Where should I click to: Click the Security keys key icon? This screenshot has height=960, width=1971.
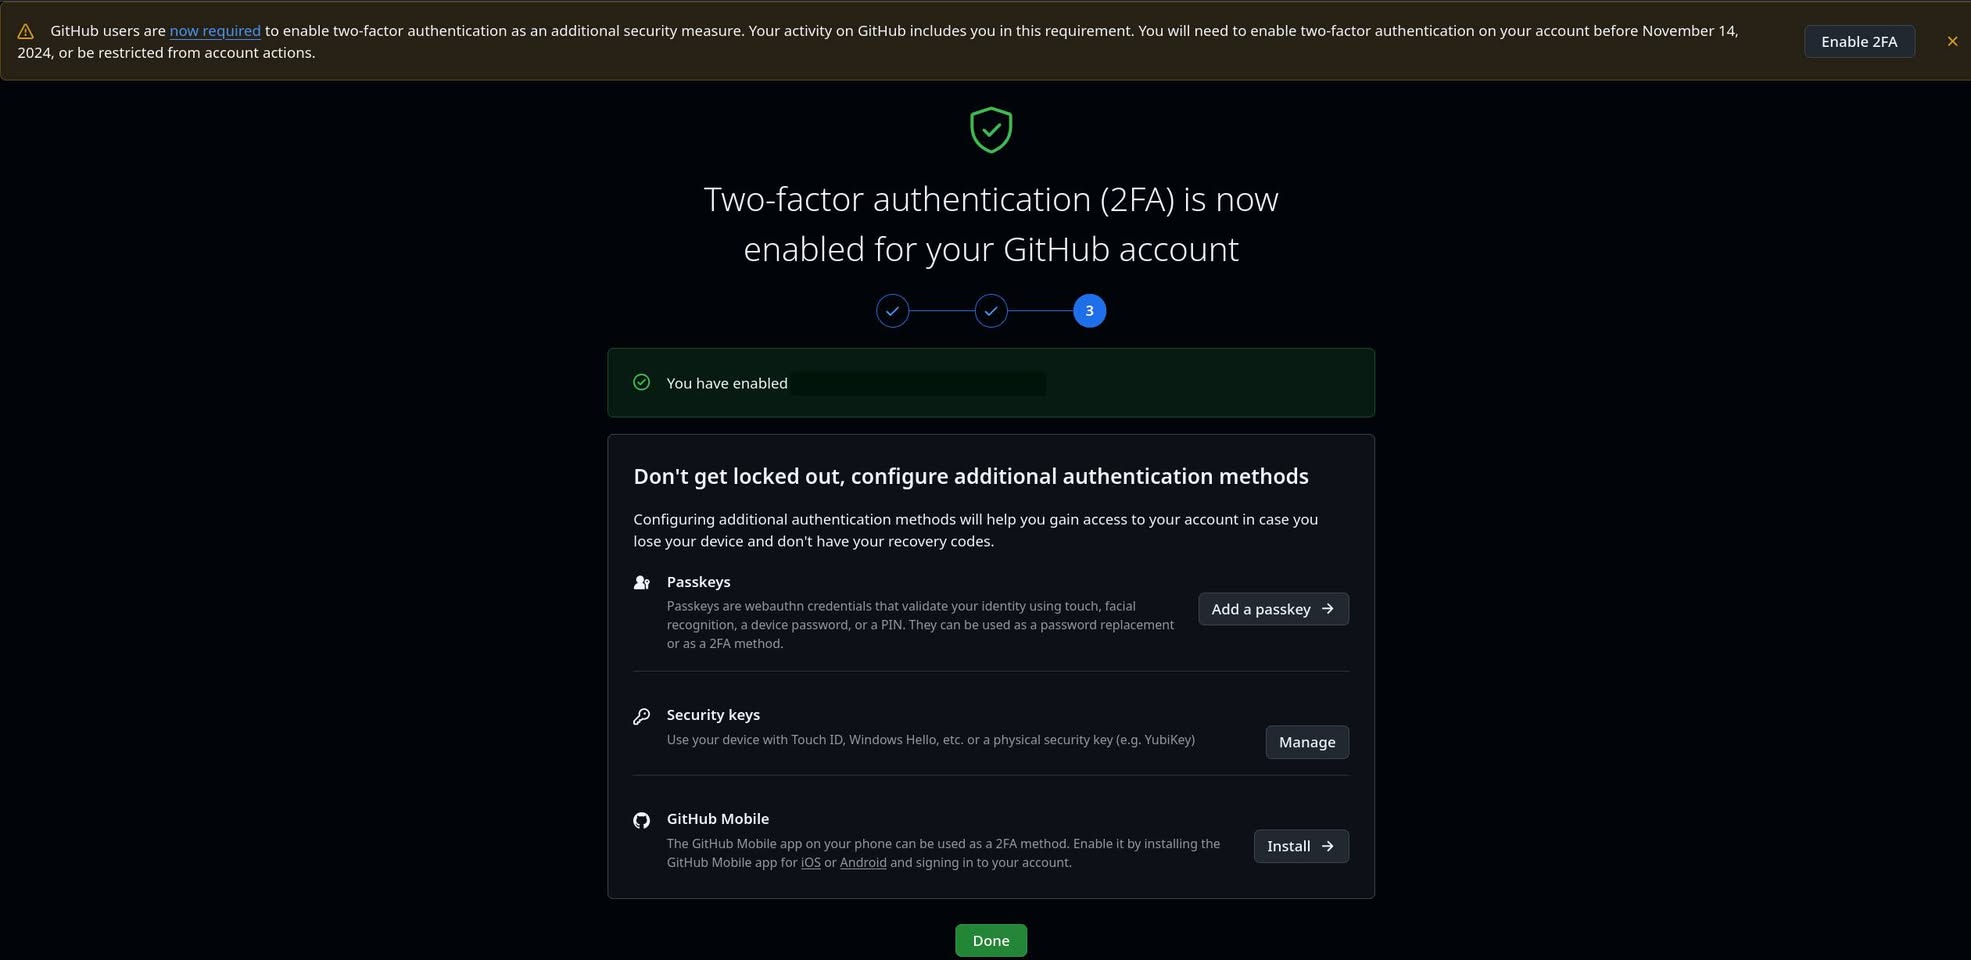coord(642,716)
